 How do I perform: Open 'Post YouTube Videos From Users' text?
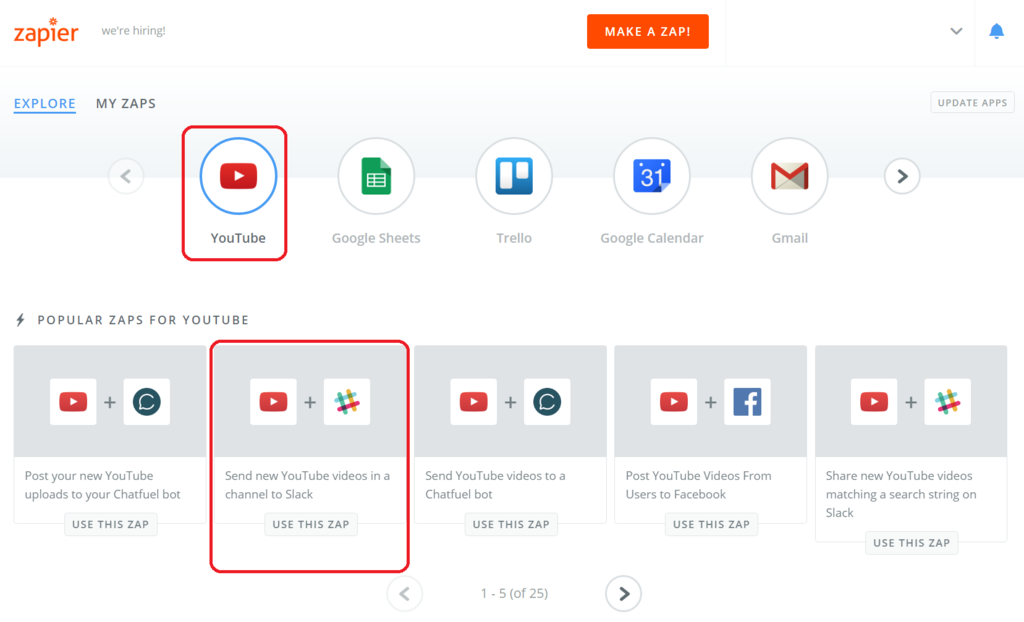(698, 485)
